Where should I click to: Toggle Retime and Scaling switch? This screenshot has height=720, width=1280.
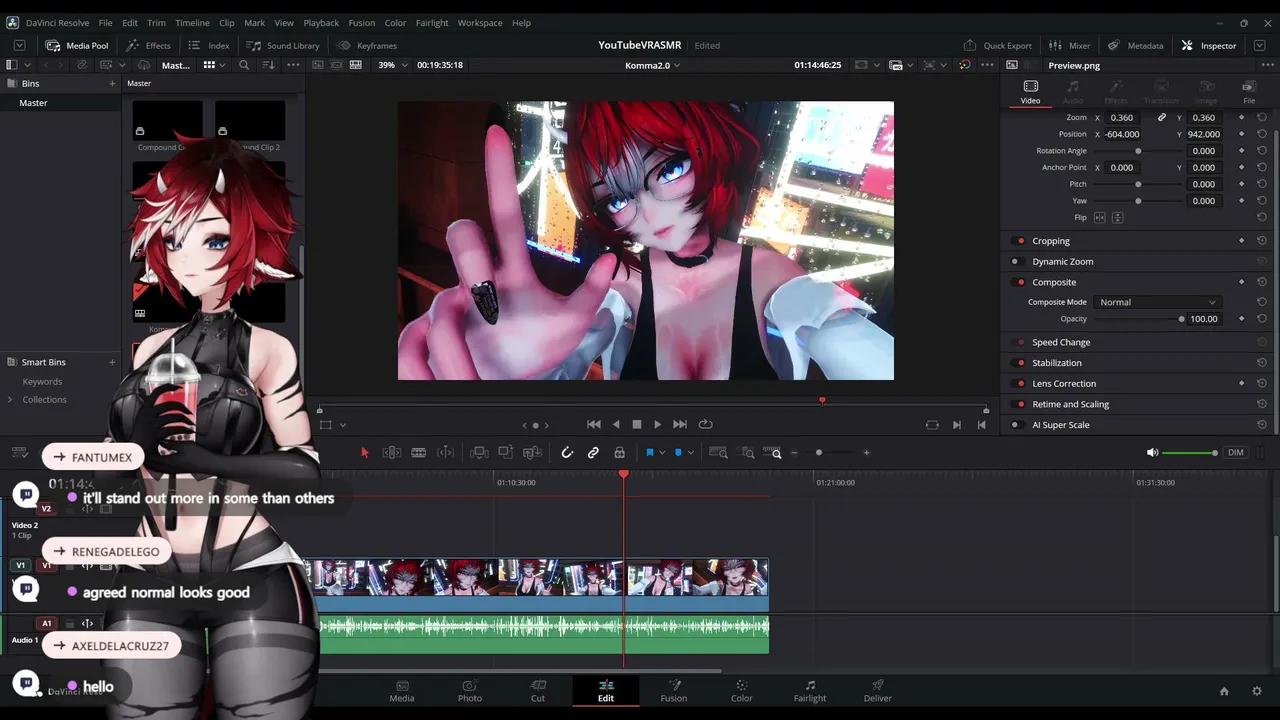[x=1019, y=404]
